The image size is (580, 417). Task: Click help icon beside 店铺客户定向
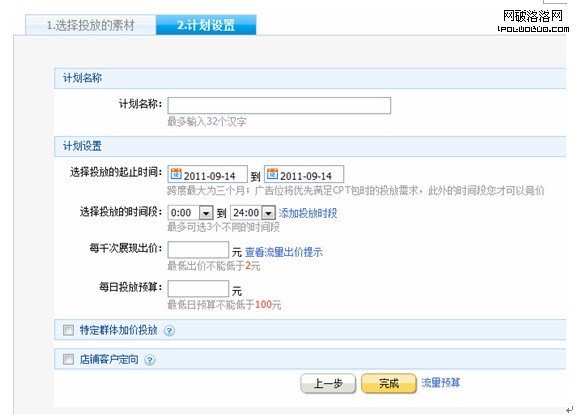149,360
